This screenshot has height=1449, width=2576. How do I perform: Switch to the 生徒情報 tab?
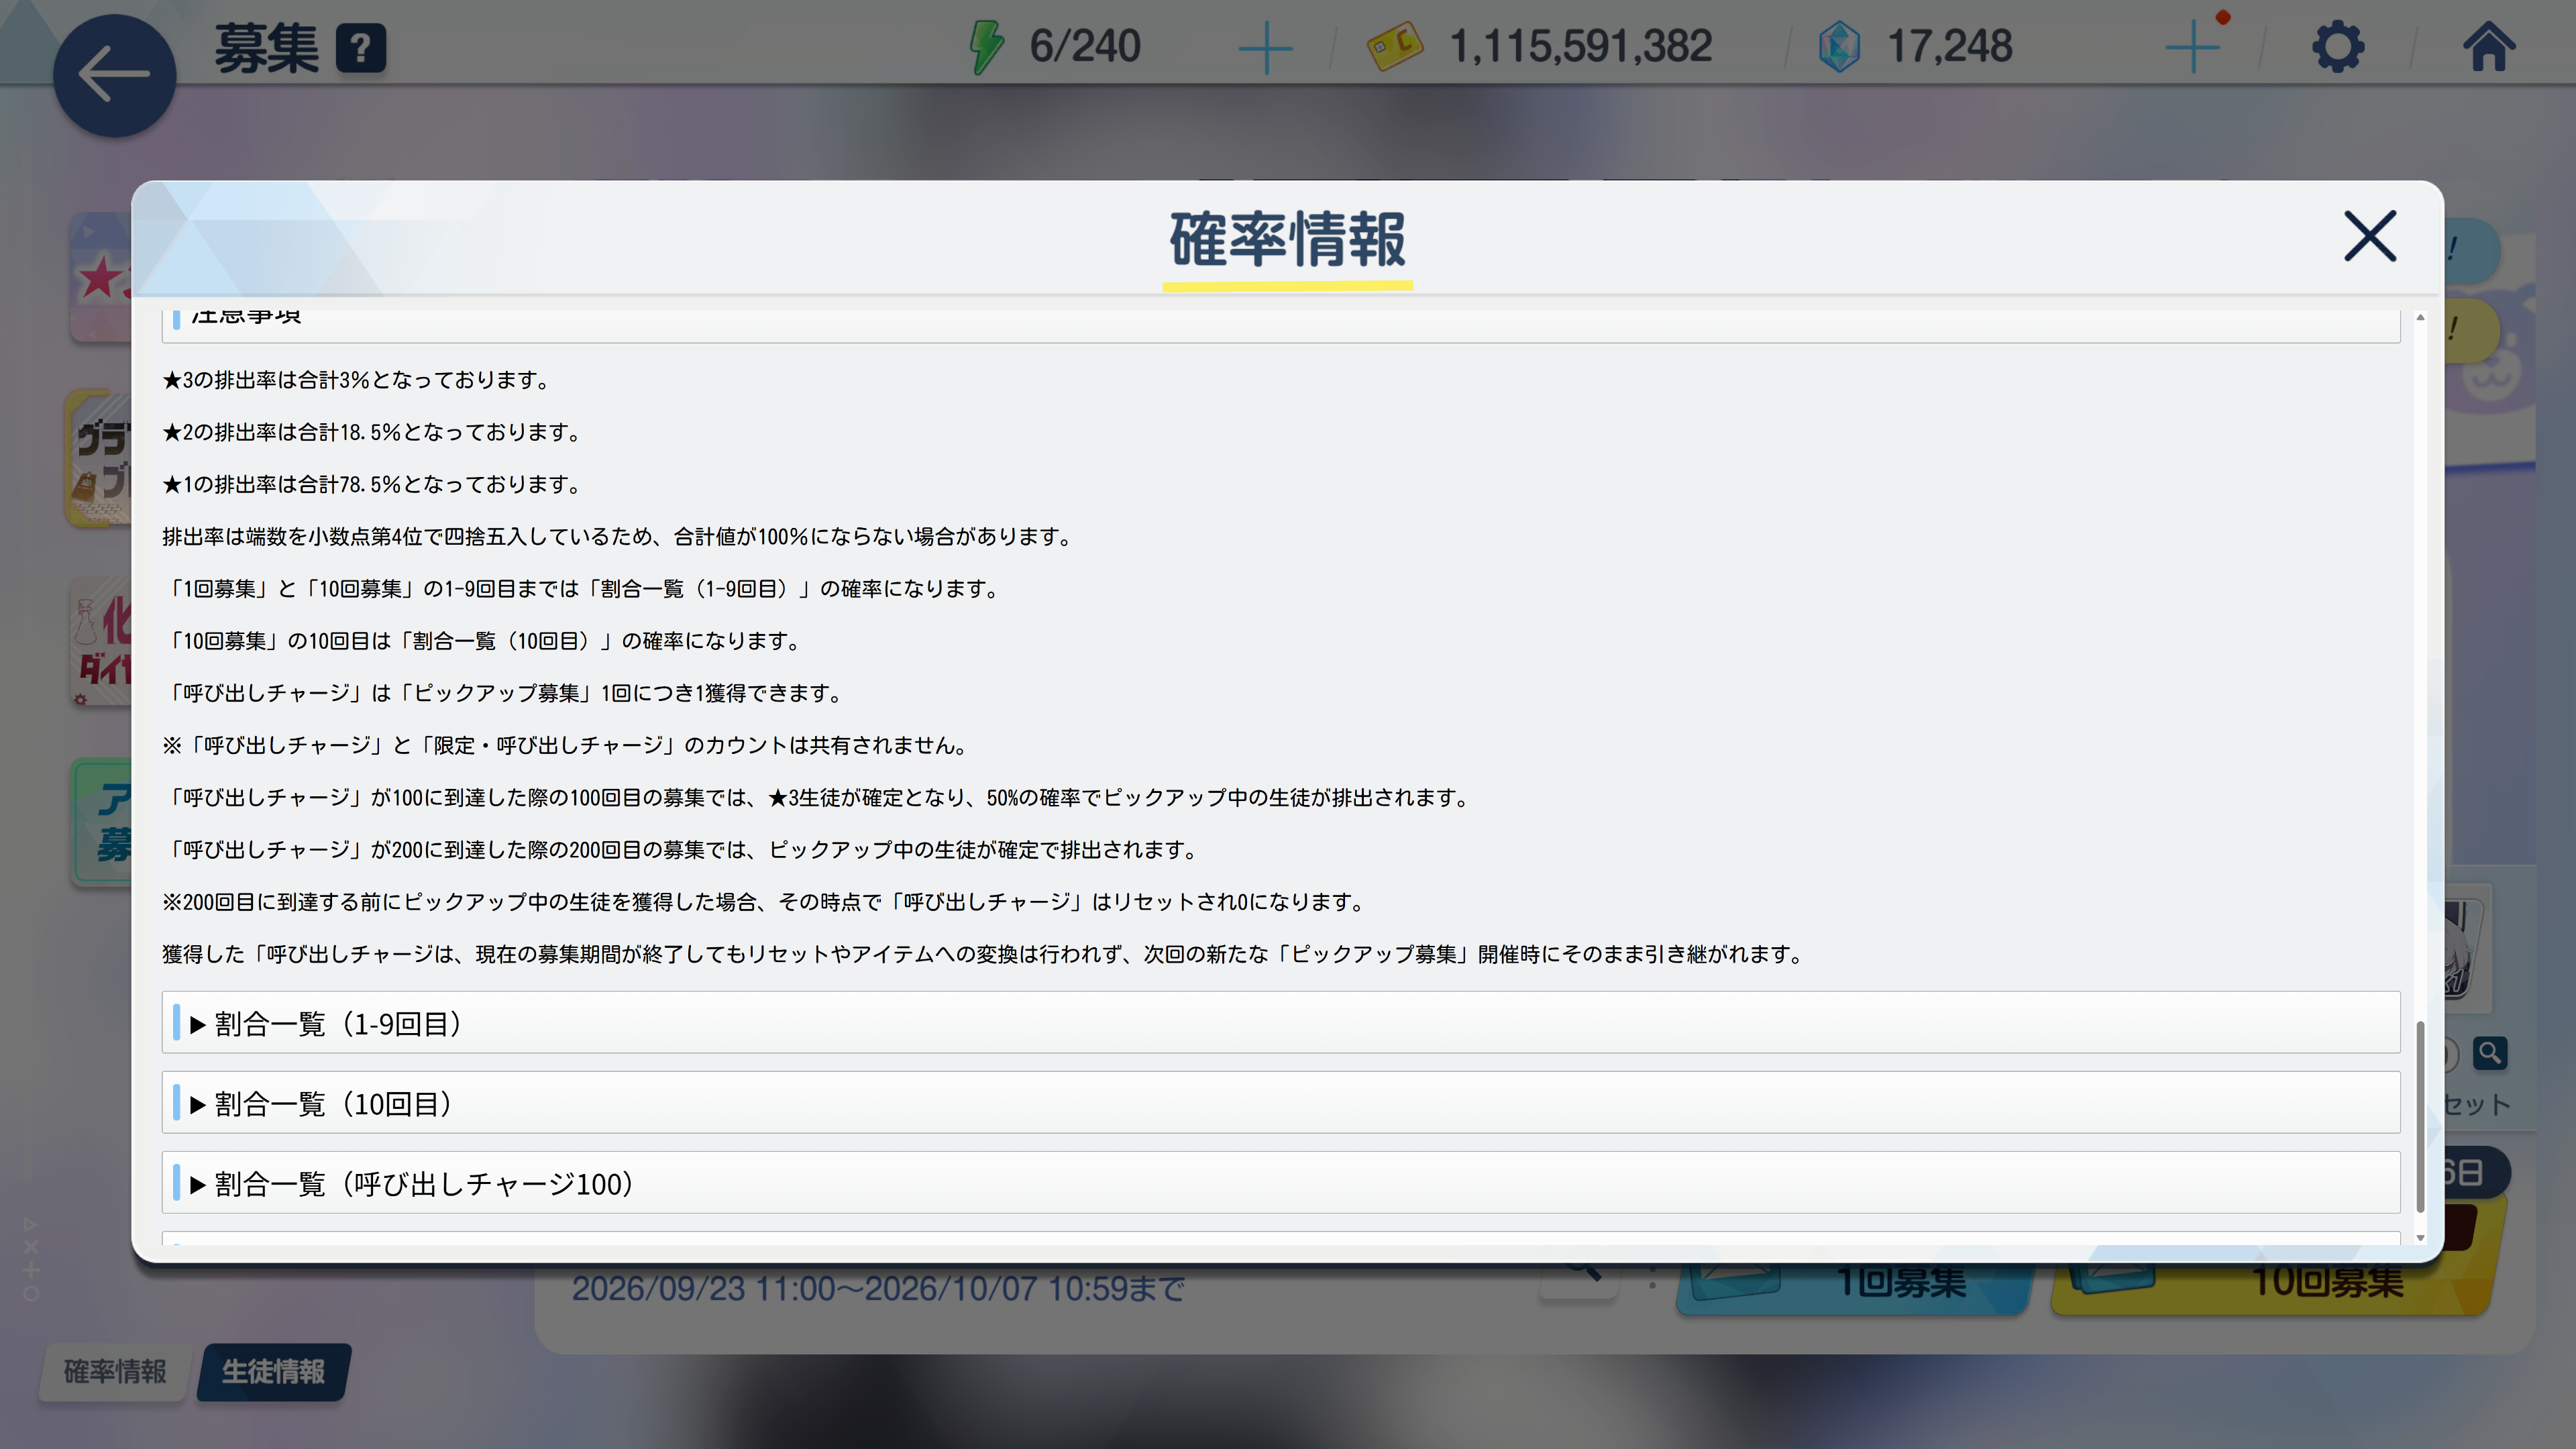[273, 1371]
